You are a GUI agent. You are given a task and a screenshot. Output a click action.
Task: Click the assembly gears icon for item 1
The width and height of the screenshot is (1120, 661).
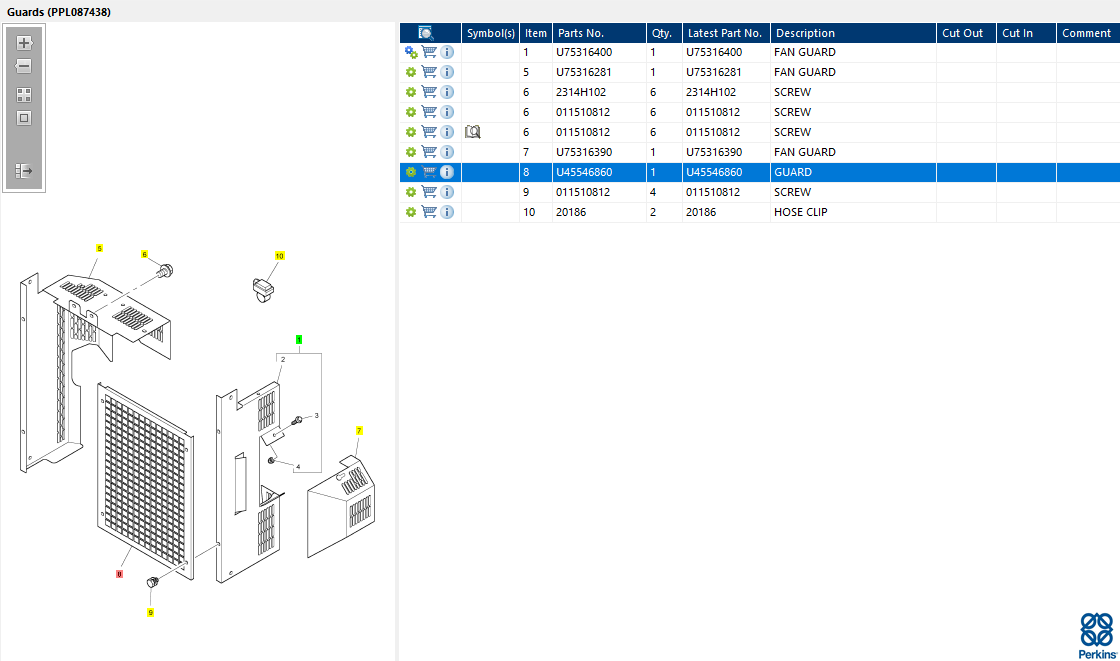[x=411, y=52]
